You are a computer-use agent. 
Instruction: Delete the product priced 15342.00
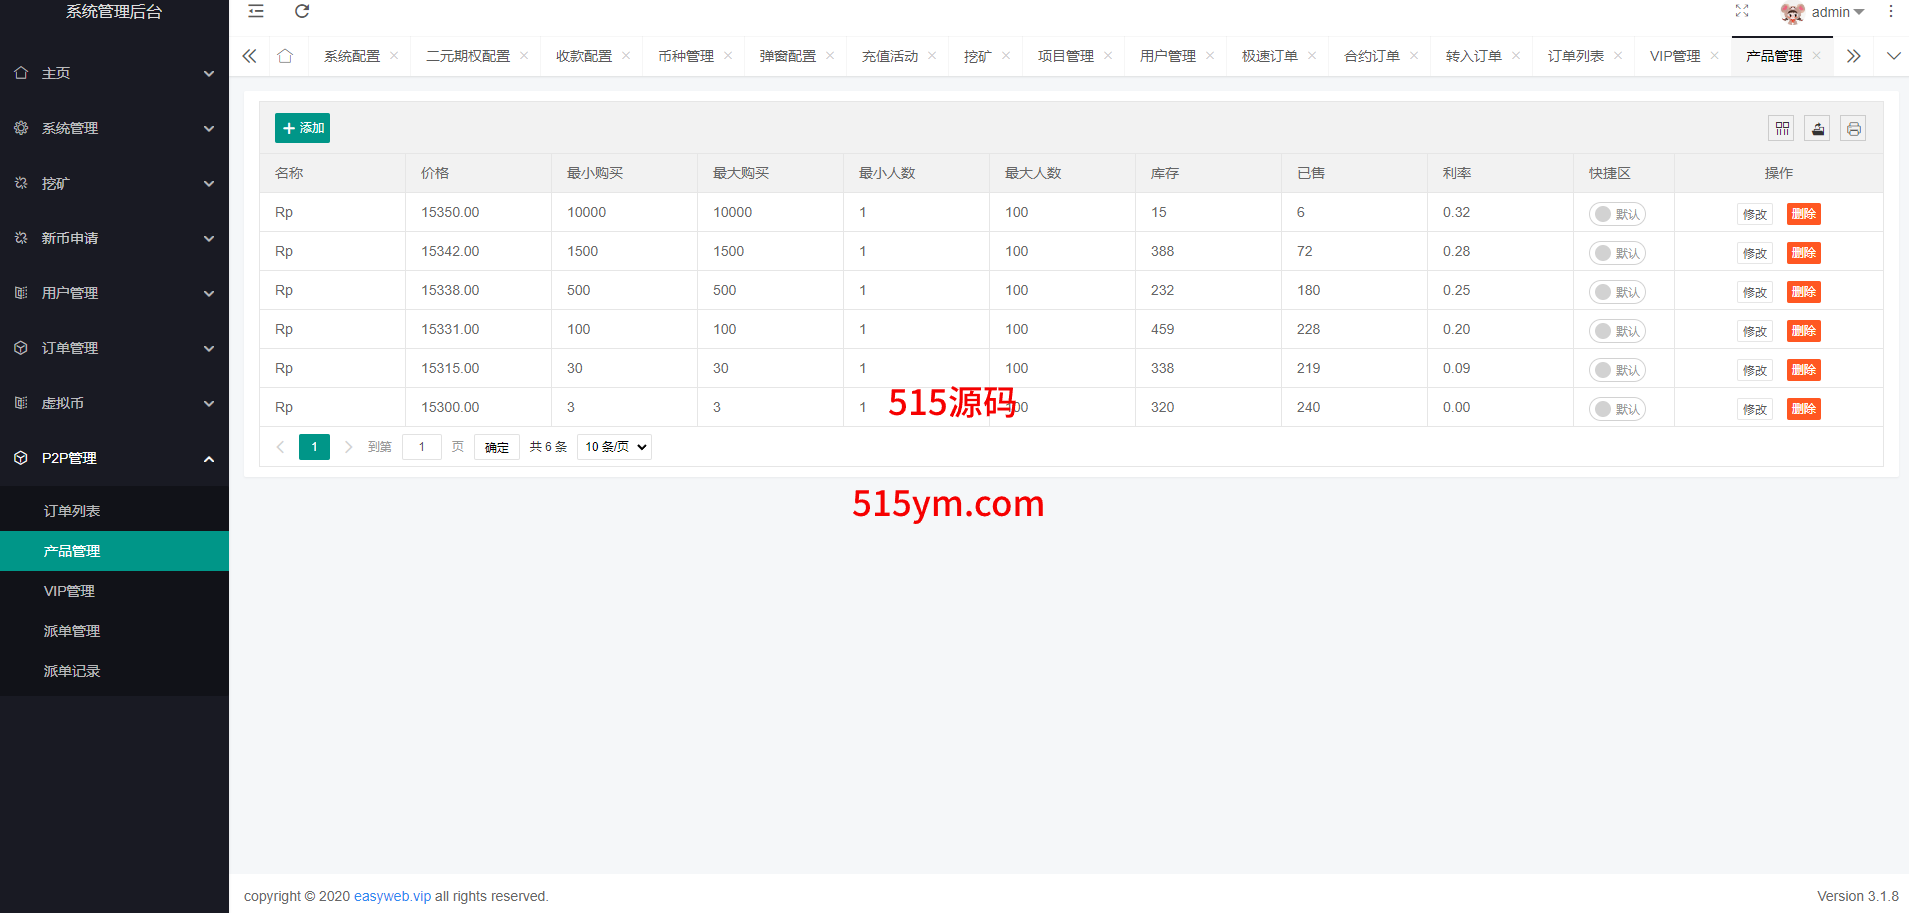[x=1803, y=253]
